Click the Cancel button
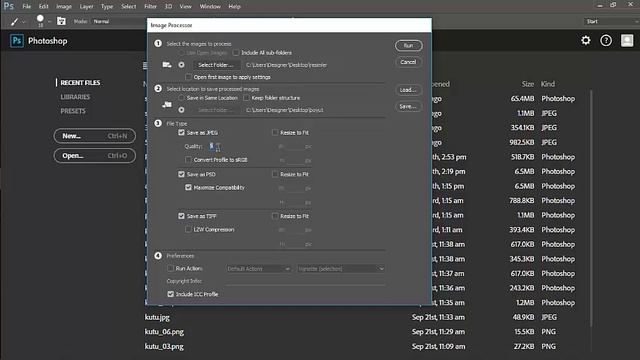This screenshot has height=360, width=640. pyautogui.click(x=408, y=62)
